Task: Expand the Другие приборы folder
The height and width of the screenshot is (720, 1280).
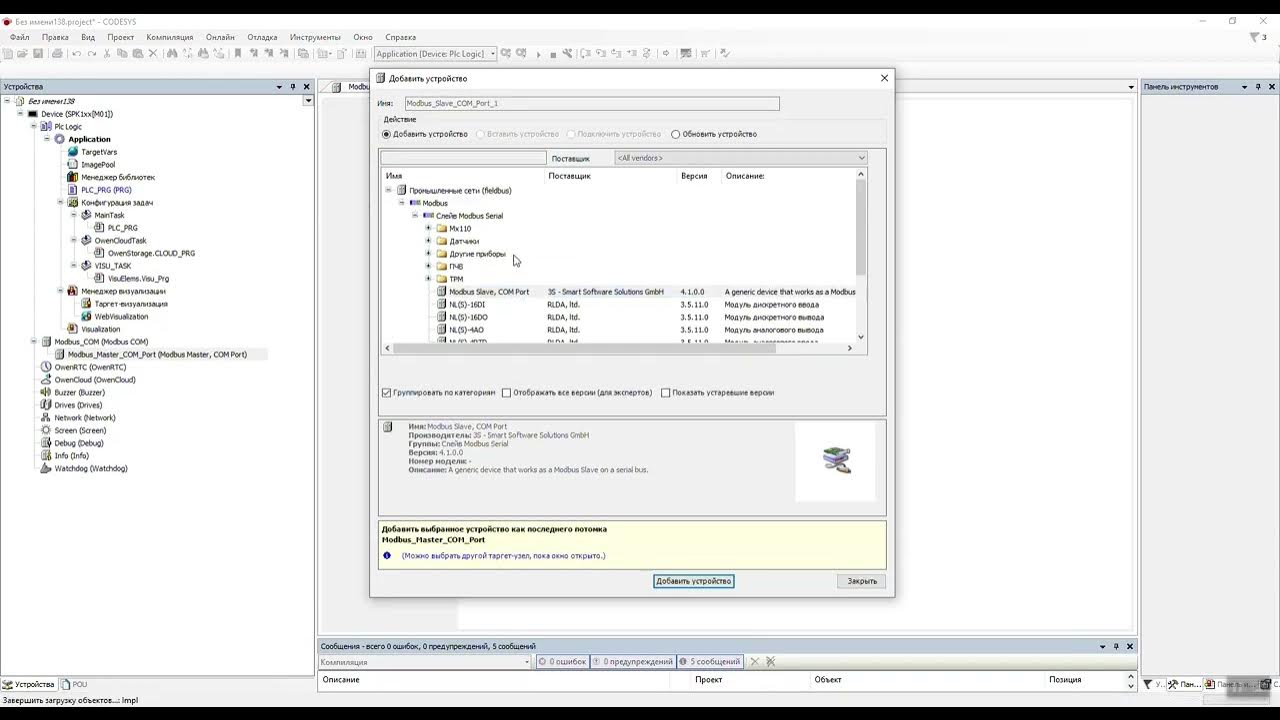Action: click(x=429, y=254)
